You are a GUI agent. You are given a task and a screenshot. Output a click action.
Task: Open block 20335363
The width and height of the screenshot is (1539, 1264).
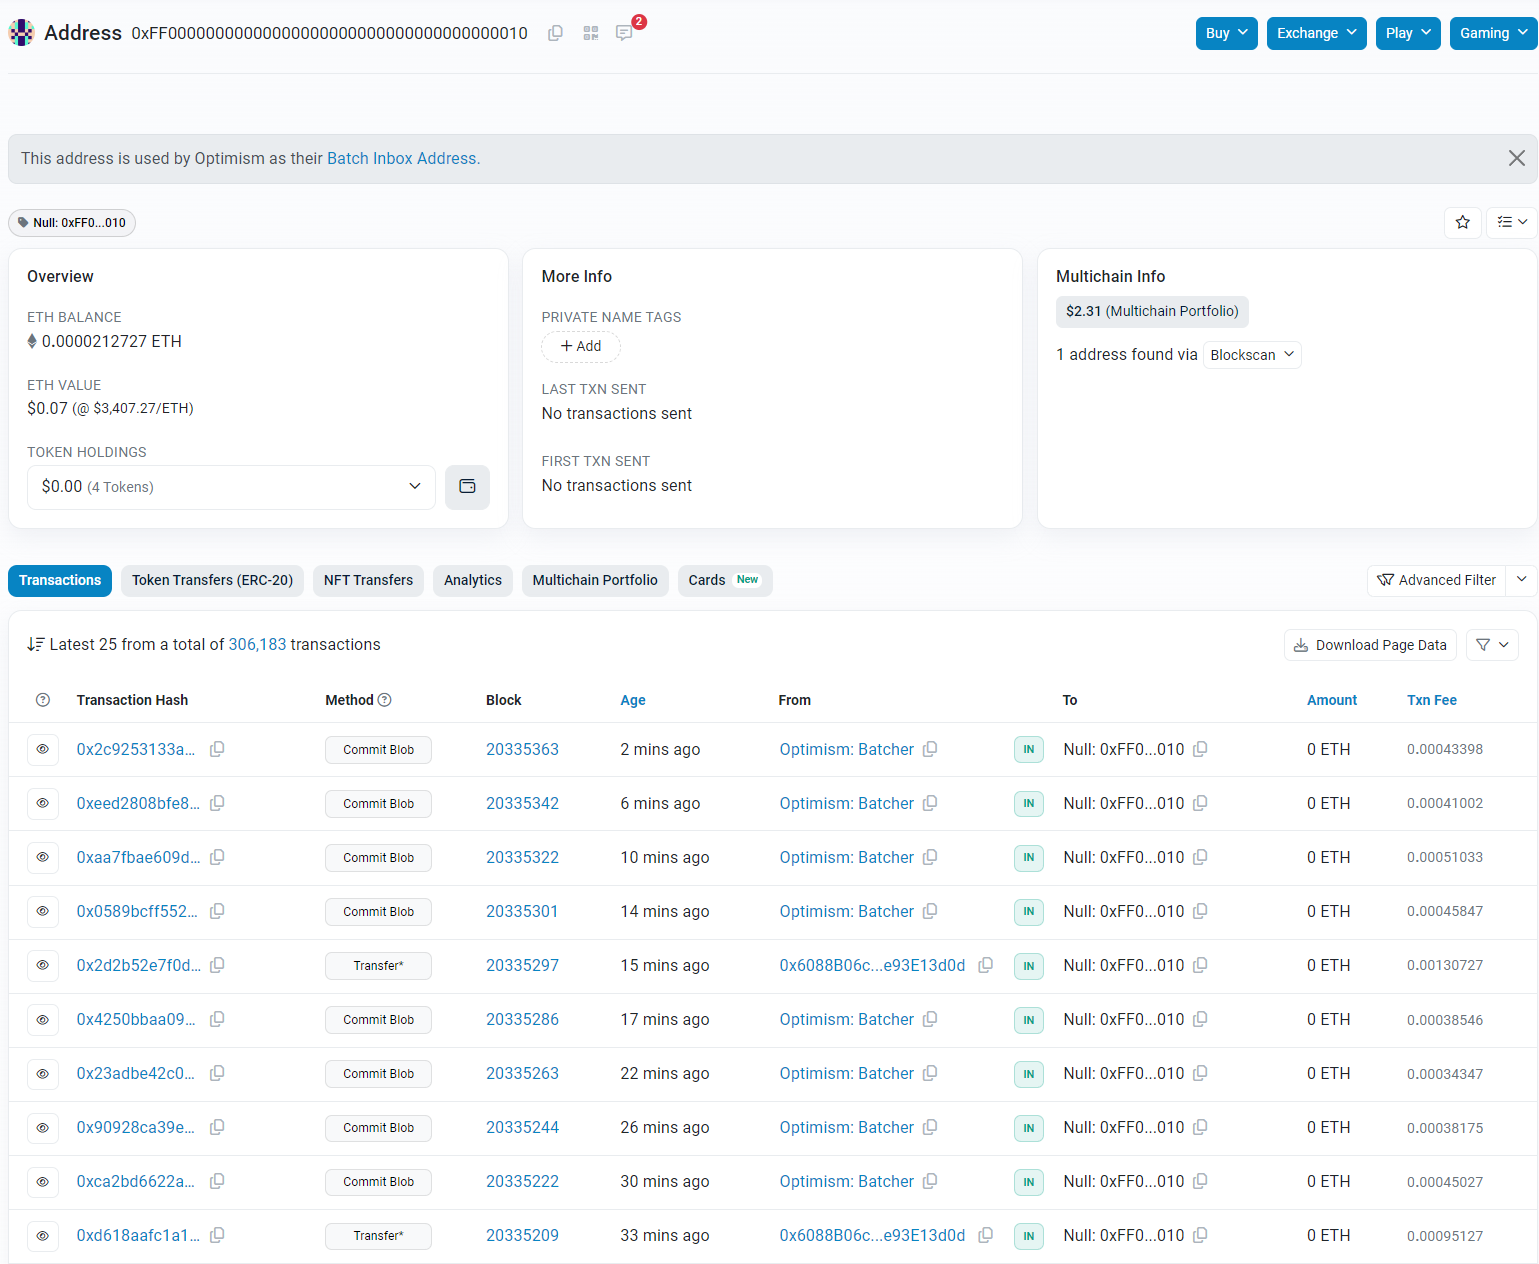(522, 749)
